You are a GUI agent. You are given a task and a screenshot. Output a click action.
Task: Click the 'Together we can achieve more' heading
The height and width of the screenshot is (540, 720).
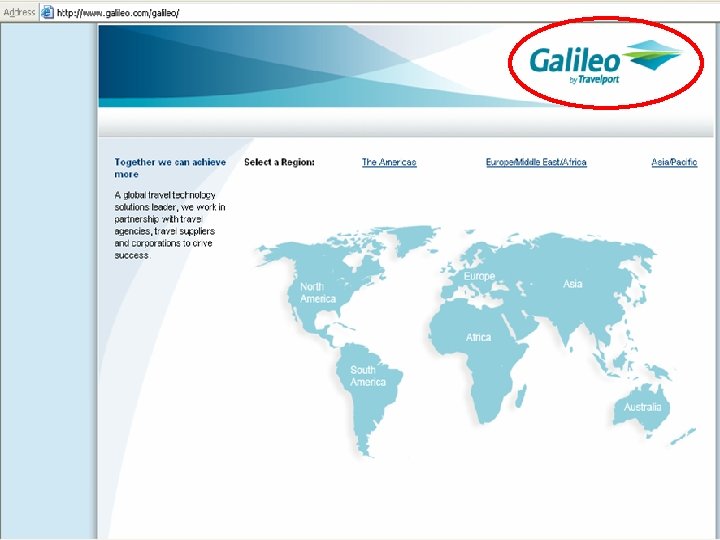click(x=170, y=168)
